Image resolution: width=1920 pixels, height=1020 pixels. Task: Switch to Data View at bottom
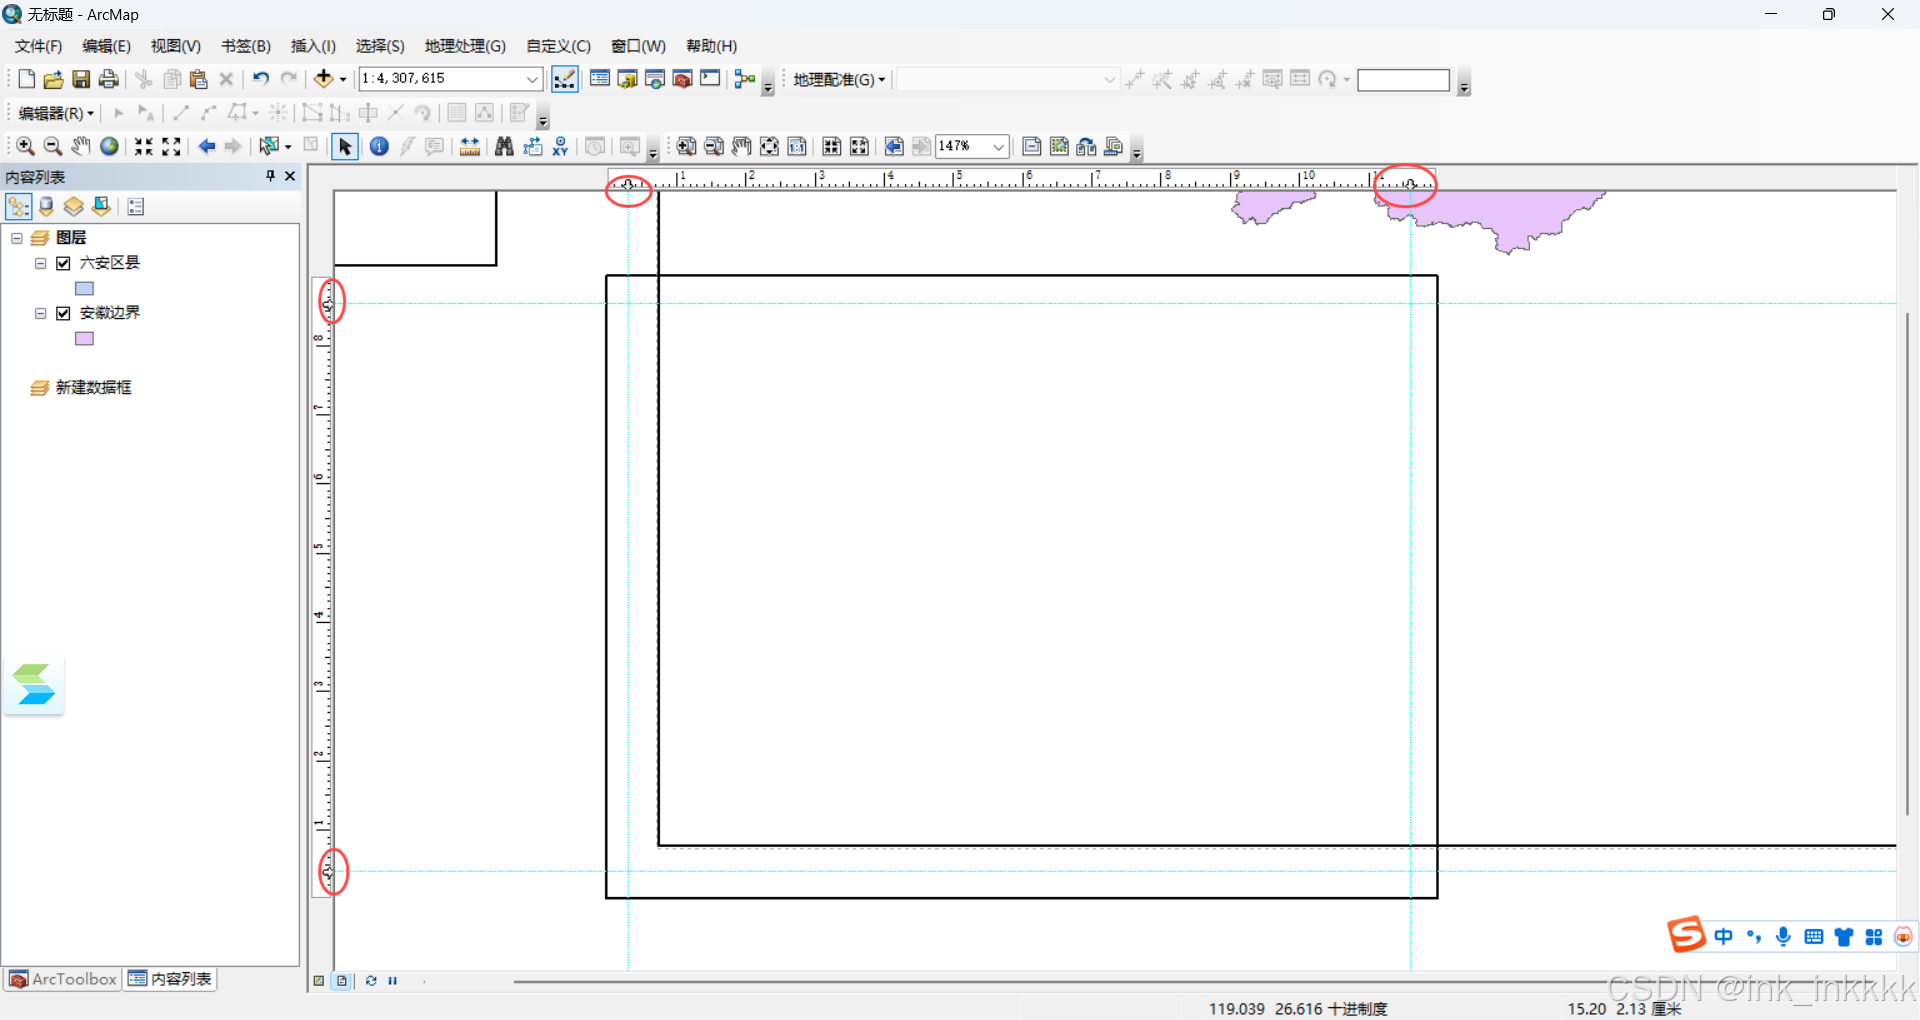tap(319, 981)
